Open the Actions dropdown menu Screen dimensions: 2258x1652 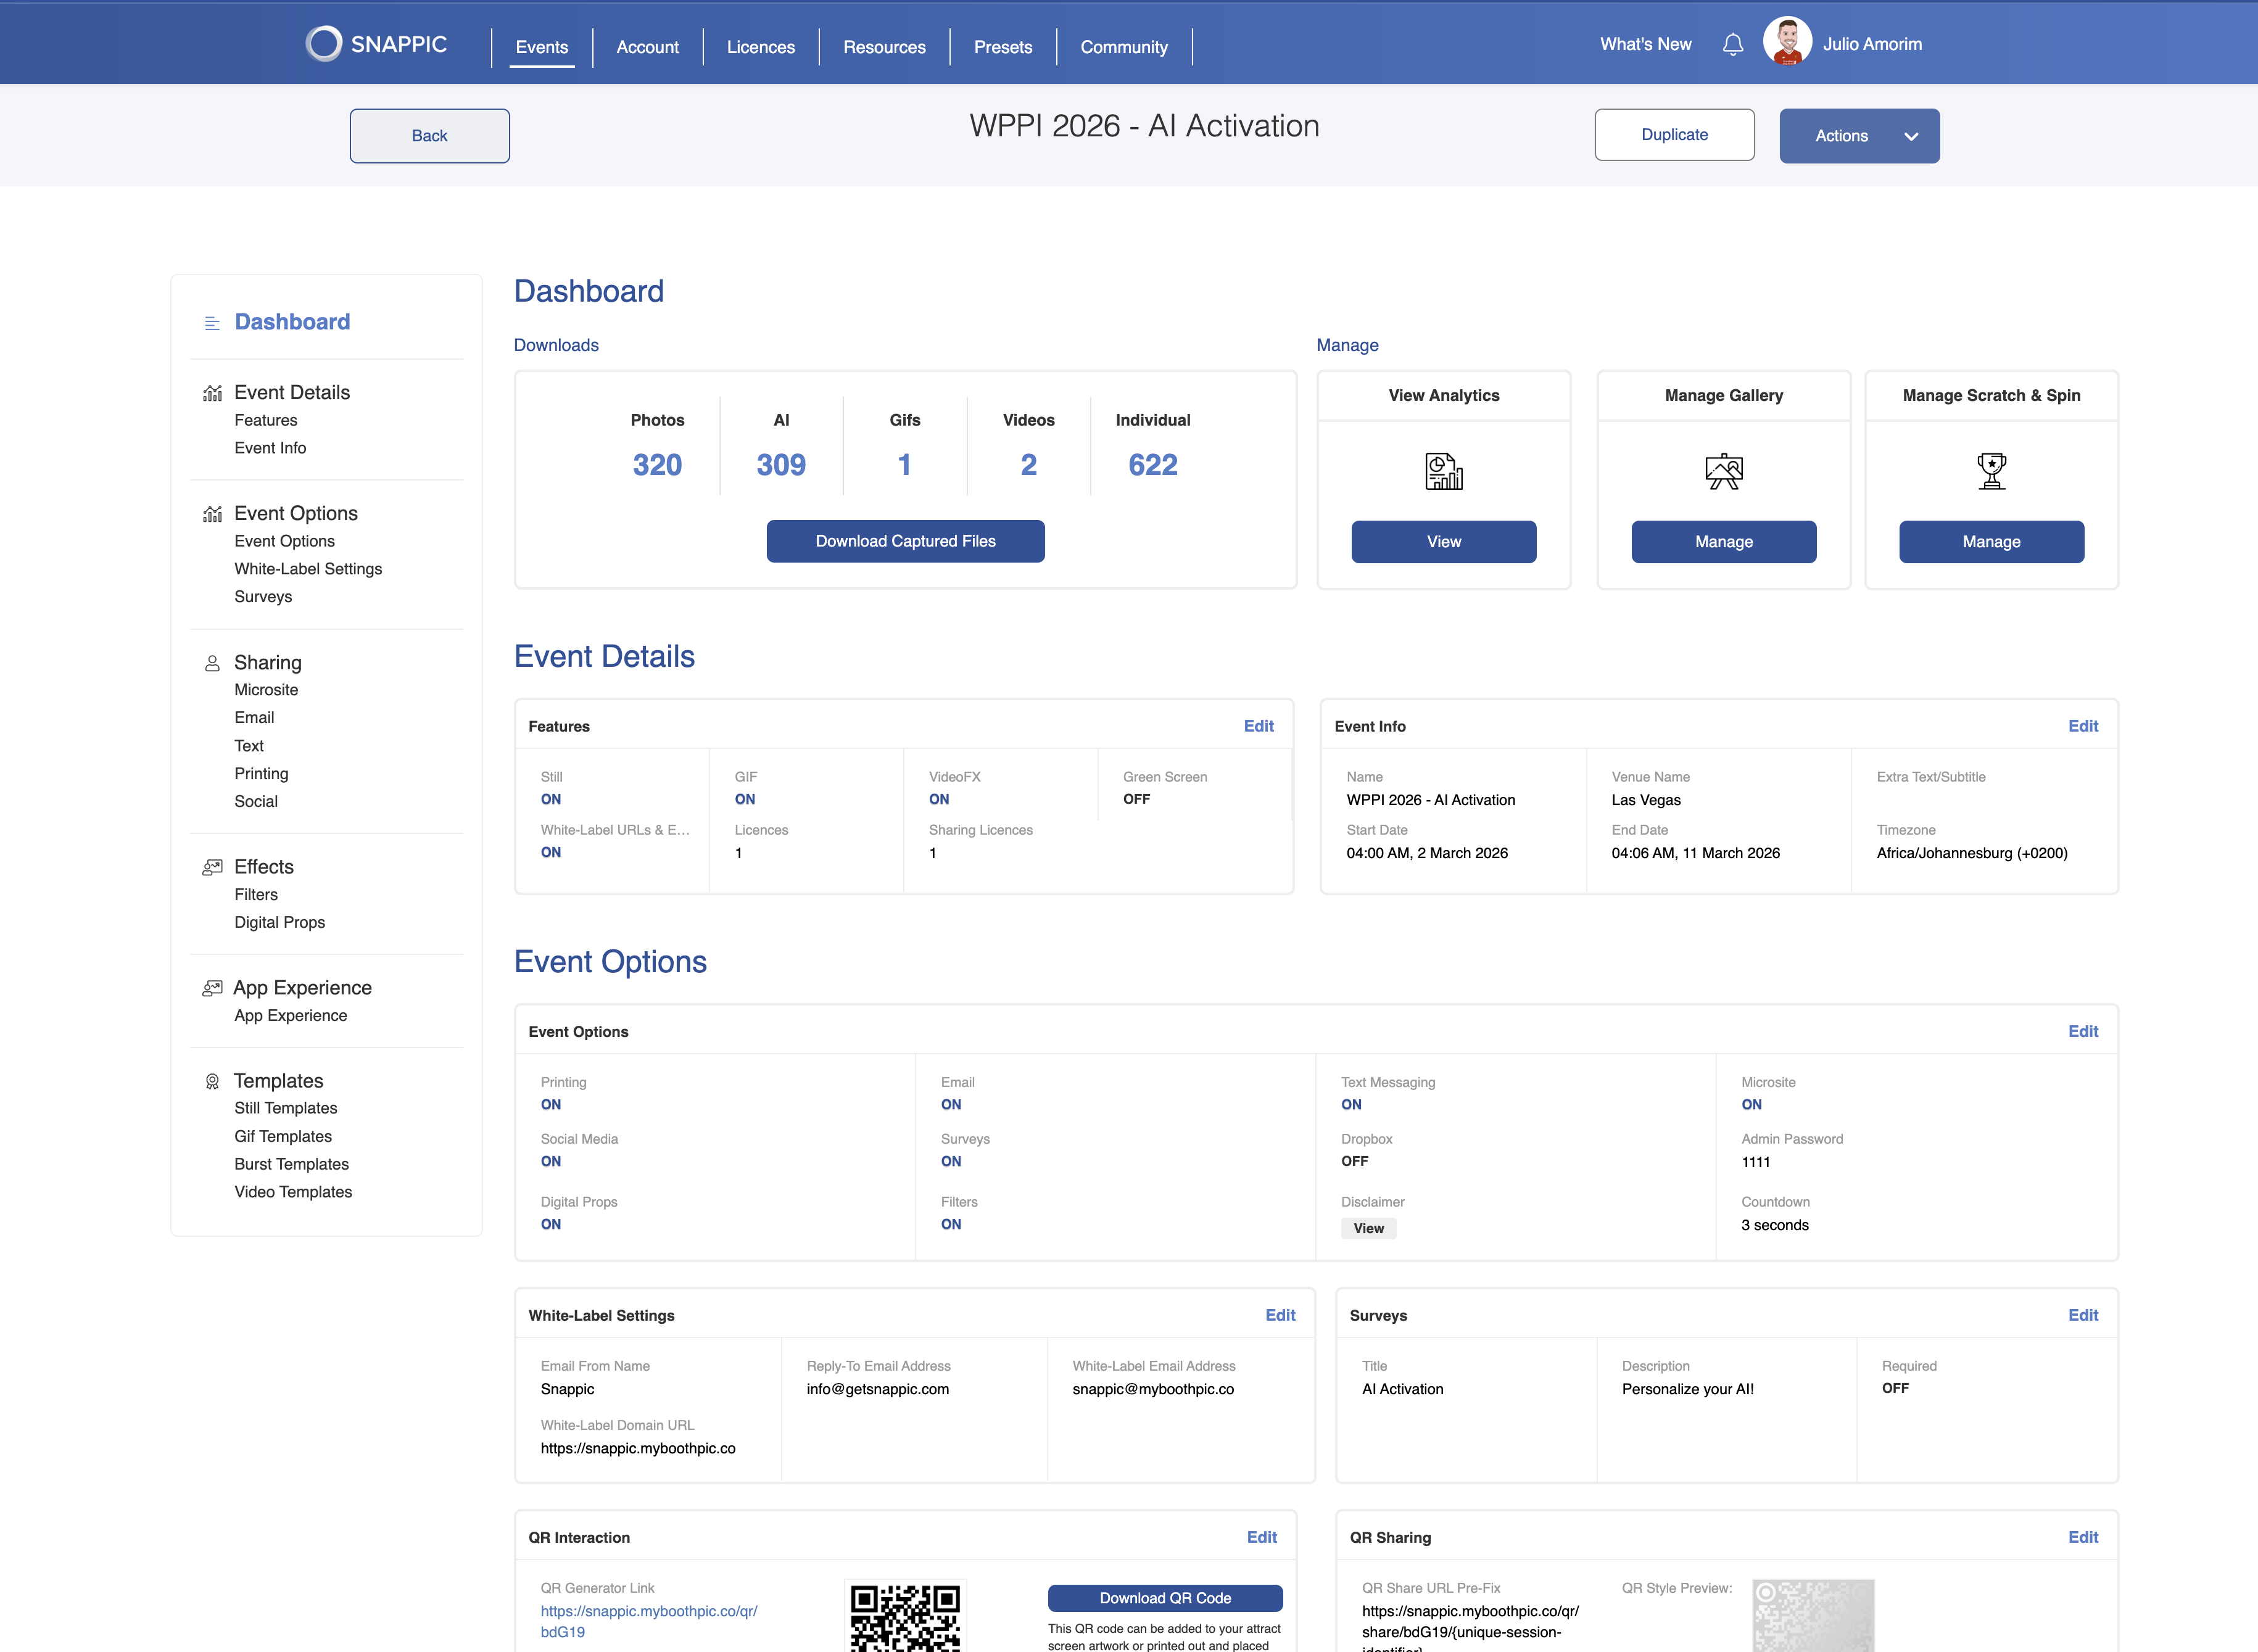tap(1858, 136)
